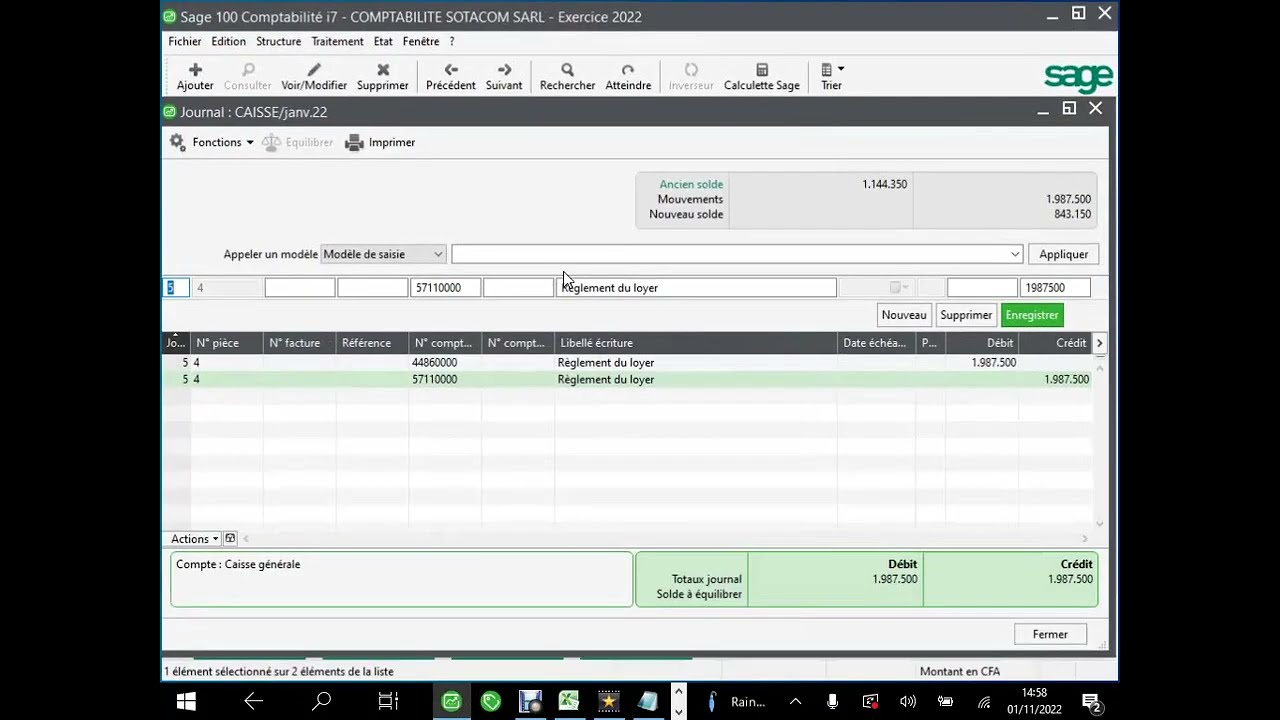The width and height of the screenshot is (1280, 720).
Task: Open Voir/Modifier pencil tool
Action: pos(314,70)
